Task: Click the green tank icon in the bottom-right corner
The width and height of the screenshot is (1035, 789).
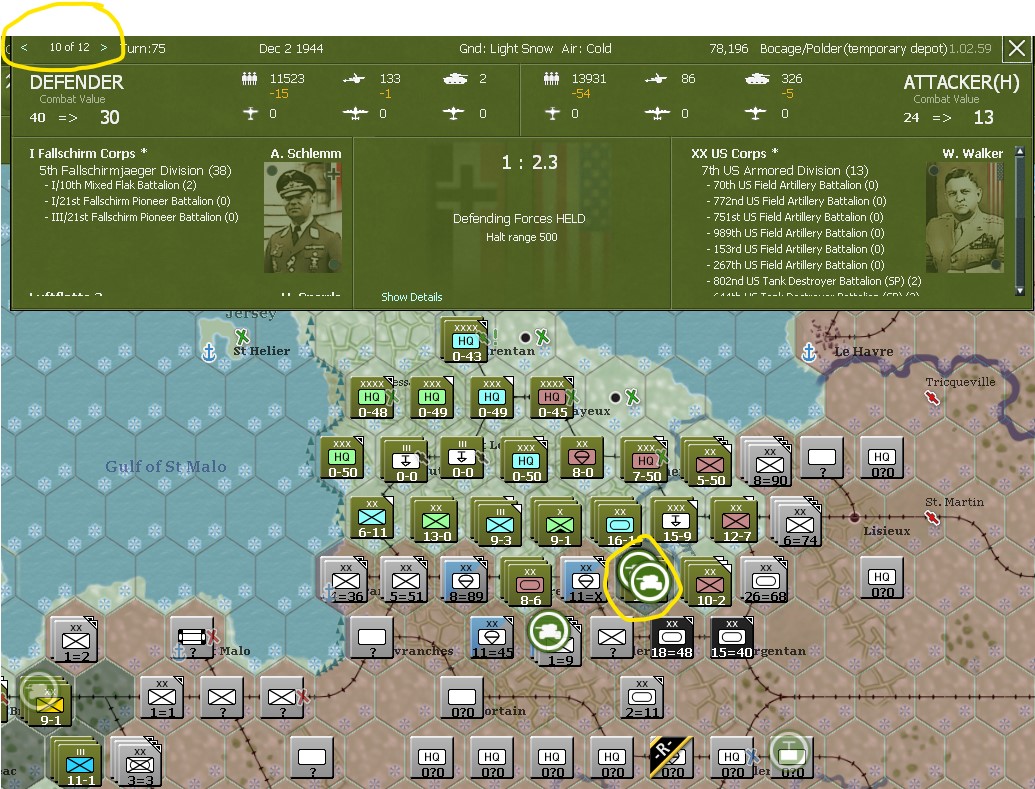Action: [790, 758]
